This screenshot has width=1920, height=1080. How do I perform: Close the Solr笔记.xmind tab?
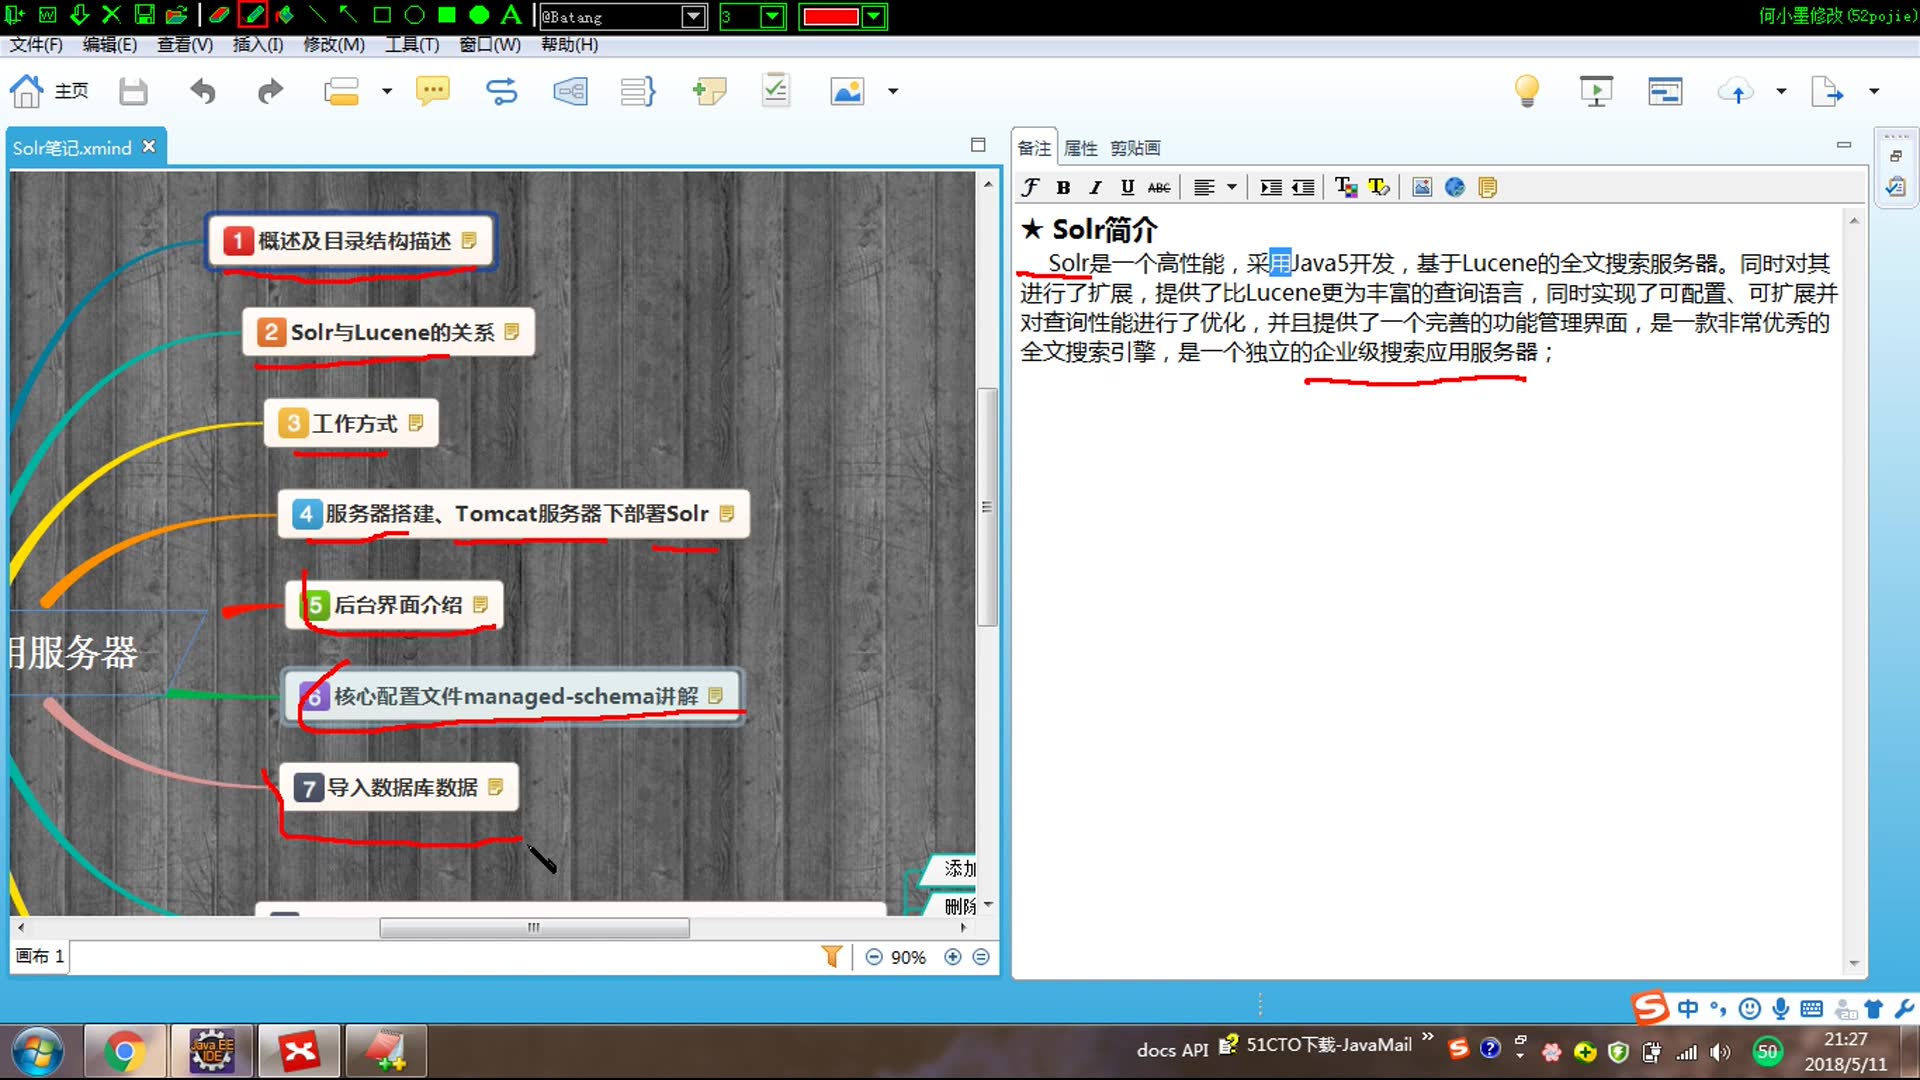pos(149,146)
